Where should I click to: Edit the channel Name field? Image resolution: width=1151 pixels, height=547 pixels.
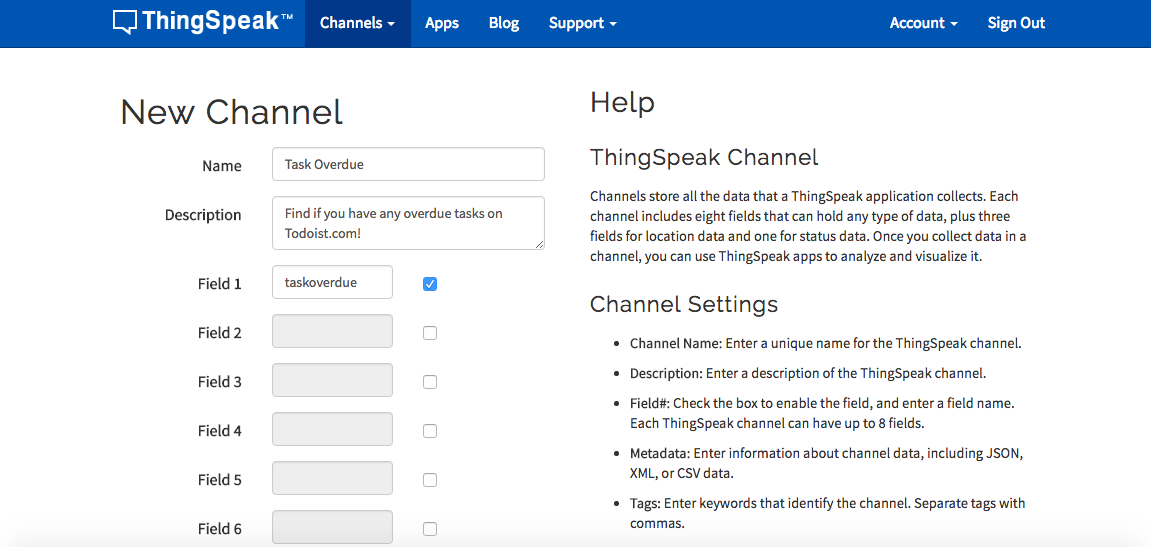(408, 165)
